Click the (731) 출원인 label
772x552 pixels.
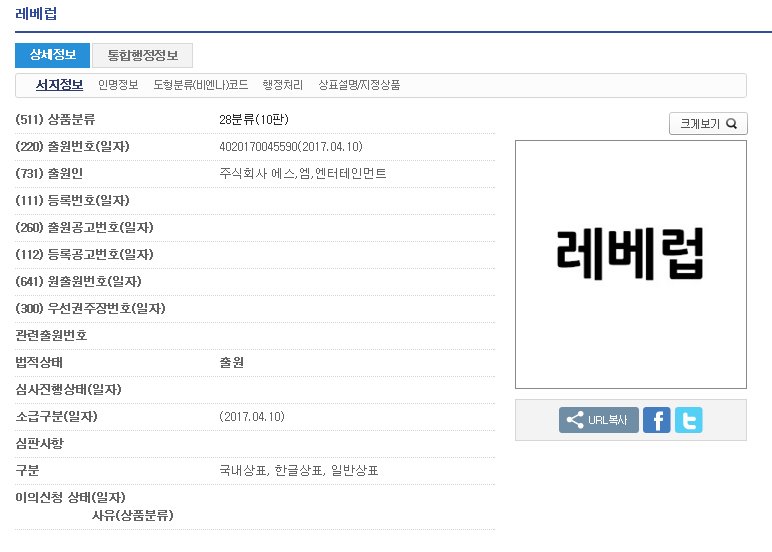(x=49, y=173)
